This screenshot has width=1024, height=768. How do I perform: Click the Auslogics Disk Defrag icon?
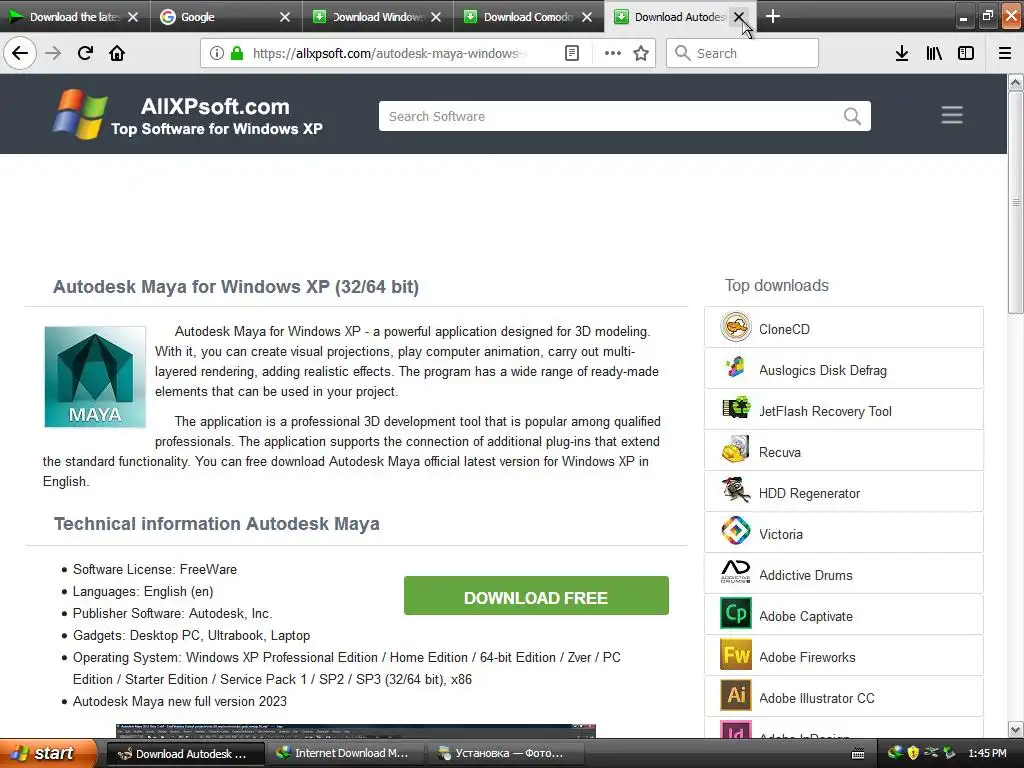pos(735,368)
